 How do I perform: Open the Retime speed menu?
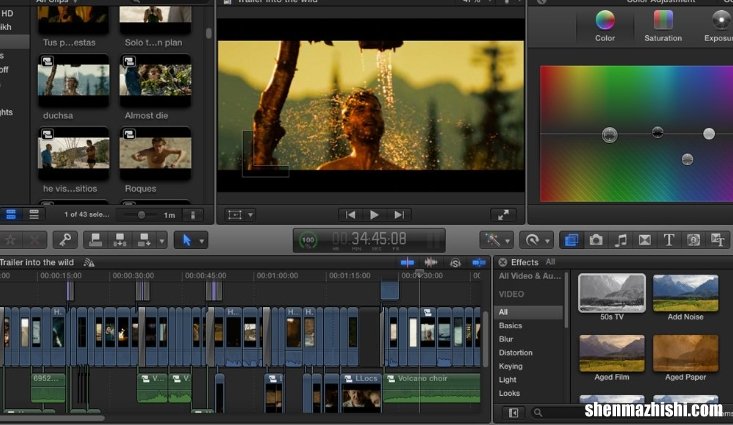coord(536,240)
